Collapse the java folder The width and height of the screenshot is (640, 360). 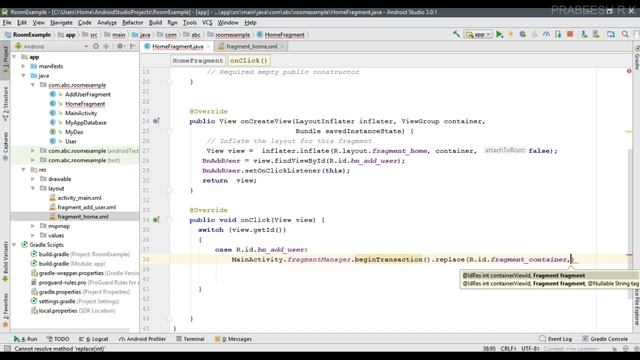click(23, 76)
